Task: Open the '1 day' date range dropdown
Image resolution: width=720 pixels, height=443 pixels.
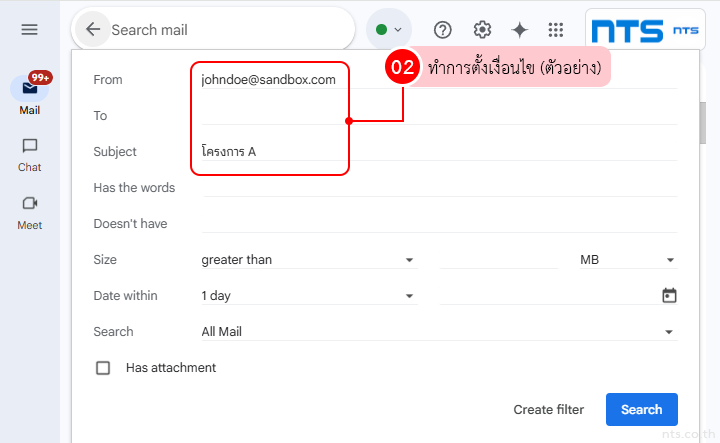Action: [x=308, y=296]
